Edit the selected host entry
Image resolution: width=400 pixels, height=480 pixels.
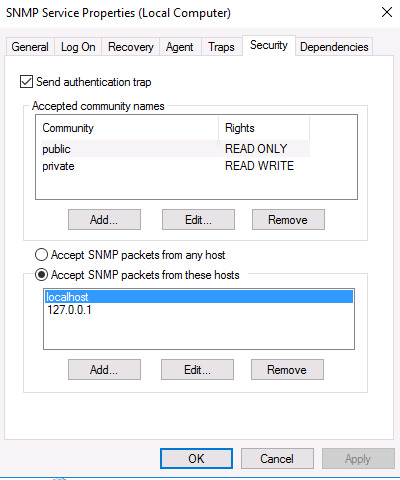197,370
